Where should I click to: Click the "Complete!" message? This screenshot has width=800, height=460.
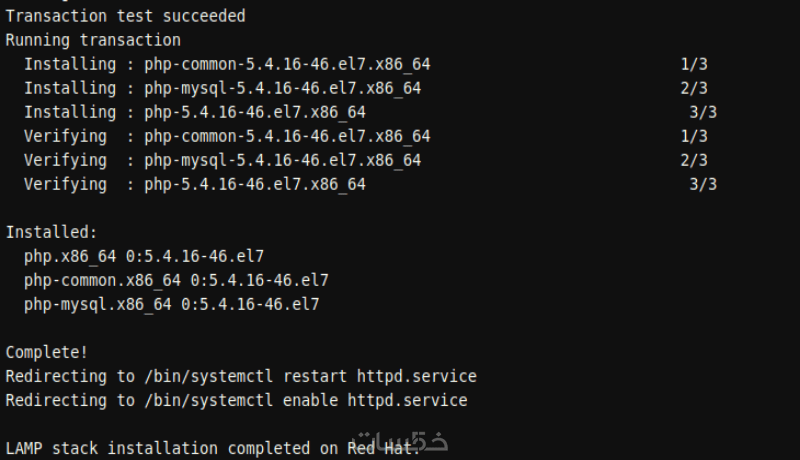47,352
